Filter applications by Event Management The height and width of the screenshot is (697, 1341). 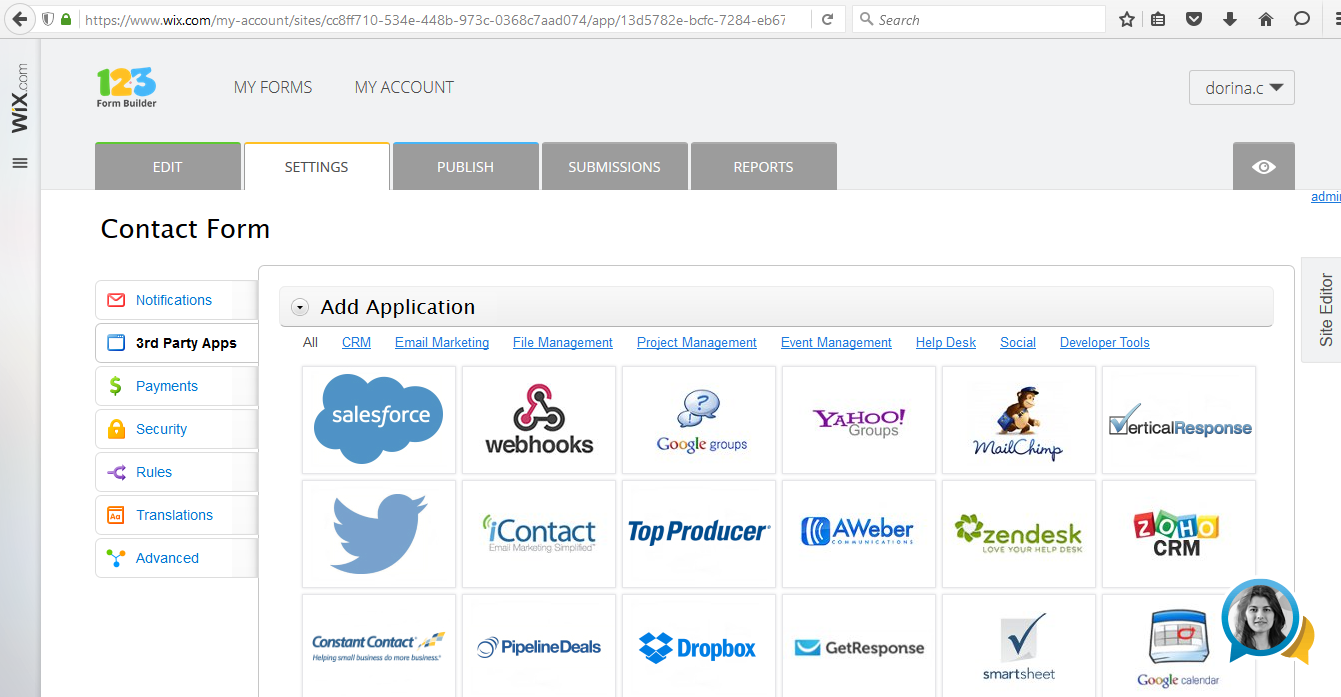coord(836,342)
